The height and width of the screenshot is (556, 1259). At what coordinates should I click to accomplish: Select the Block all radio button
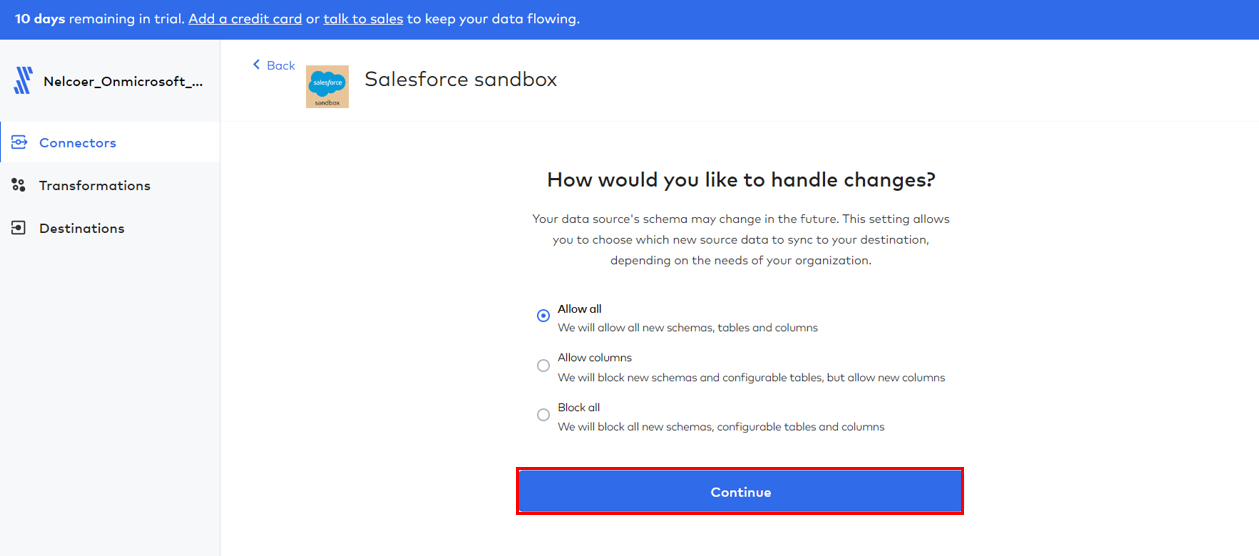pyautogui.click(x=543, y=415)
